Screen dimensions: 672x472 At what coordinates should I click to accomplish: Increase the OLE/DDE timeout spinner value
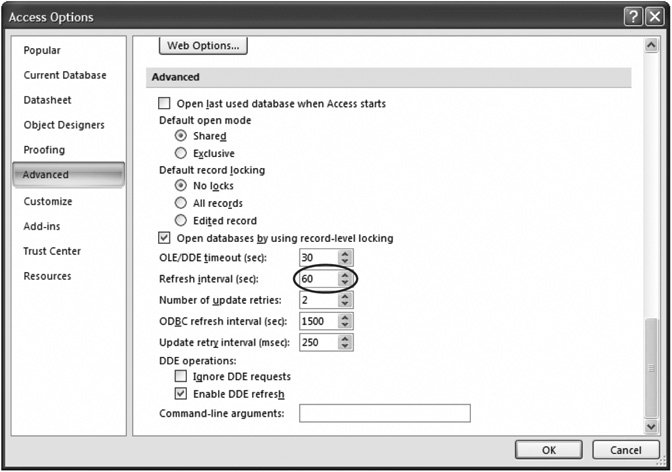point(345,254)
